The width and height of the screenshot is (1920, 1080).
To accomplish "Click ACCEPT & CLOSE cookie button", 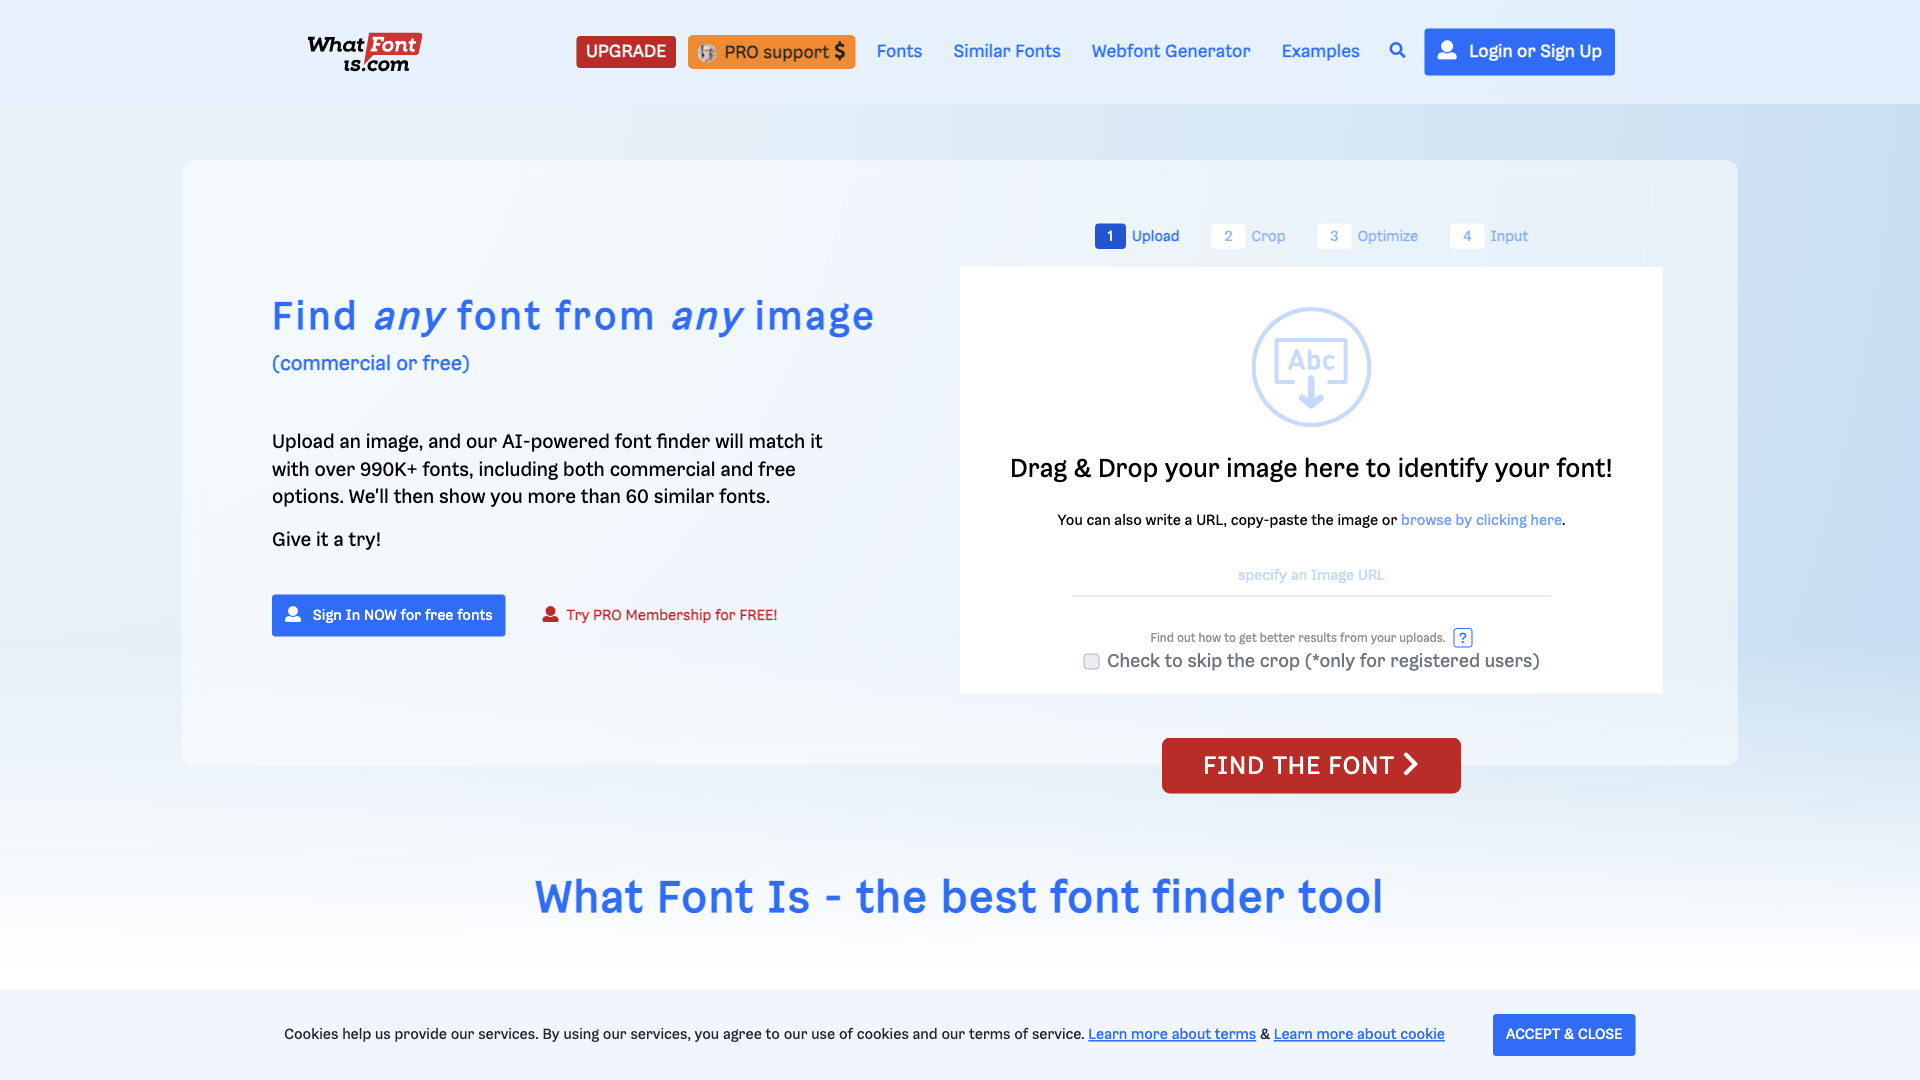I will 1564,1034.
